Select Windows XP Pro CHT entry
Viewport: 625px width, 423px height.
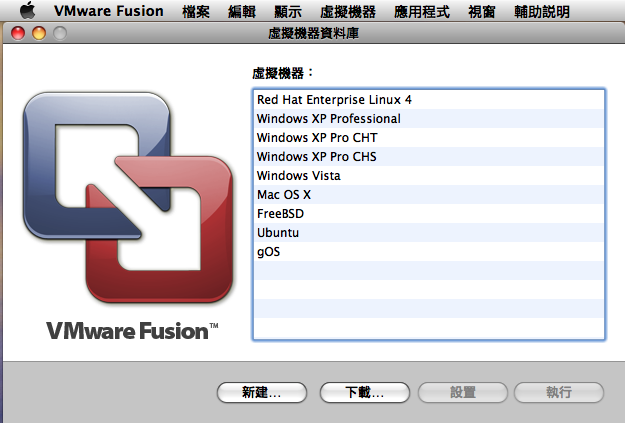429,138
